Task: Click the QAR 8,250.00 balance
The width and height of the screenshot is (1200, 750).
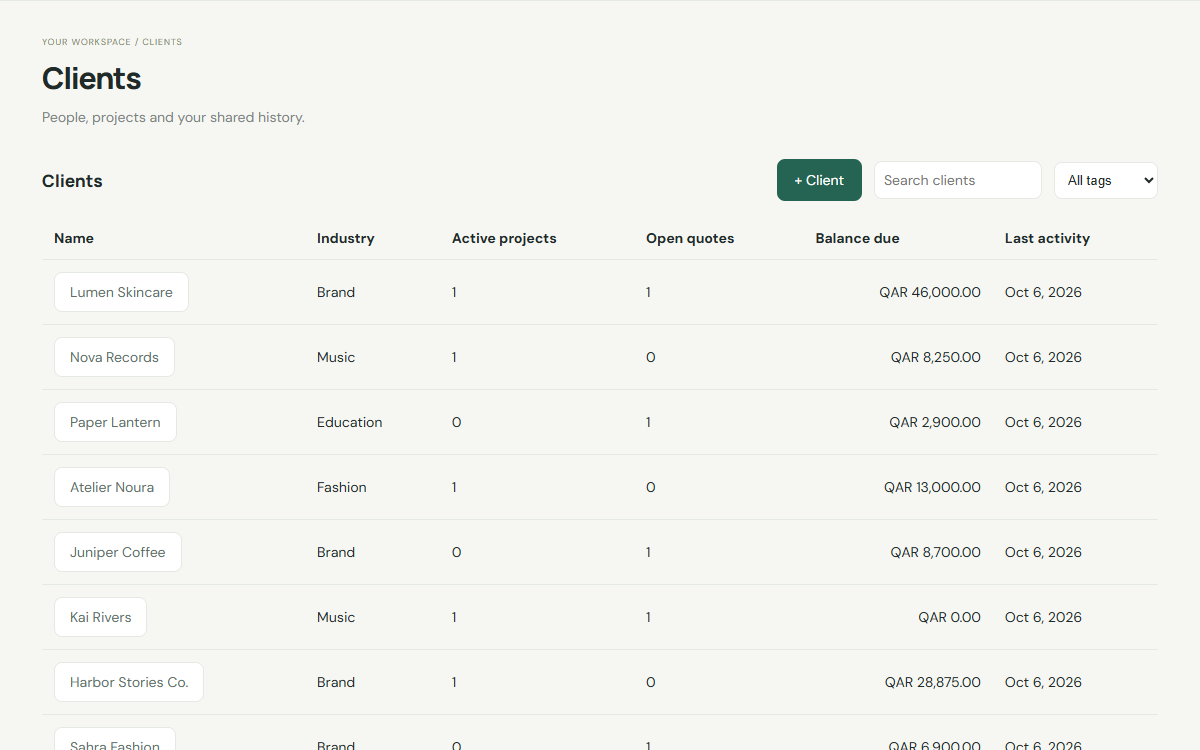Action: click(936, 357)
